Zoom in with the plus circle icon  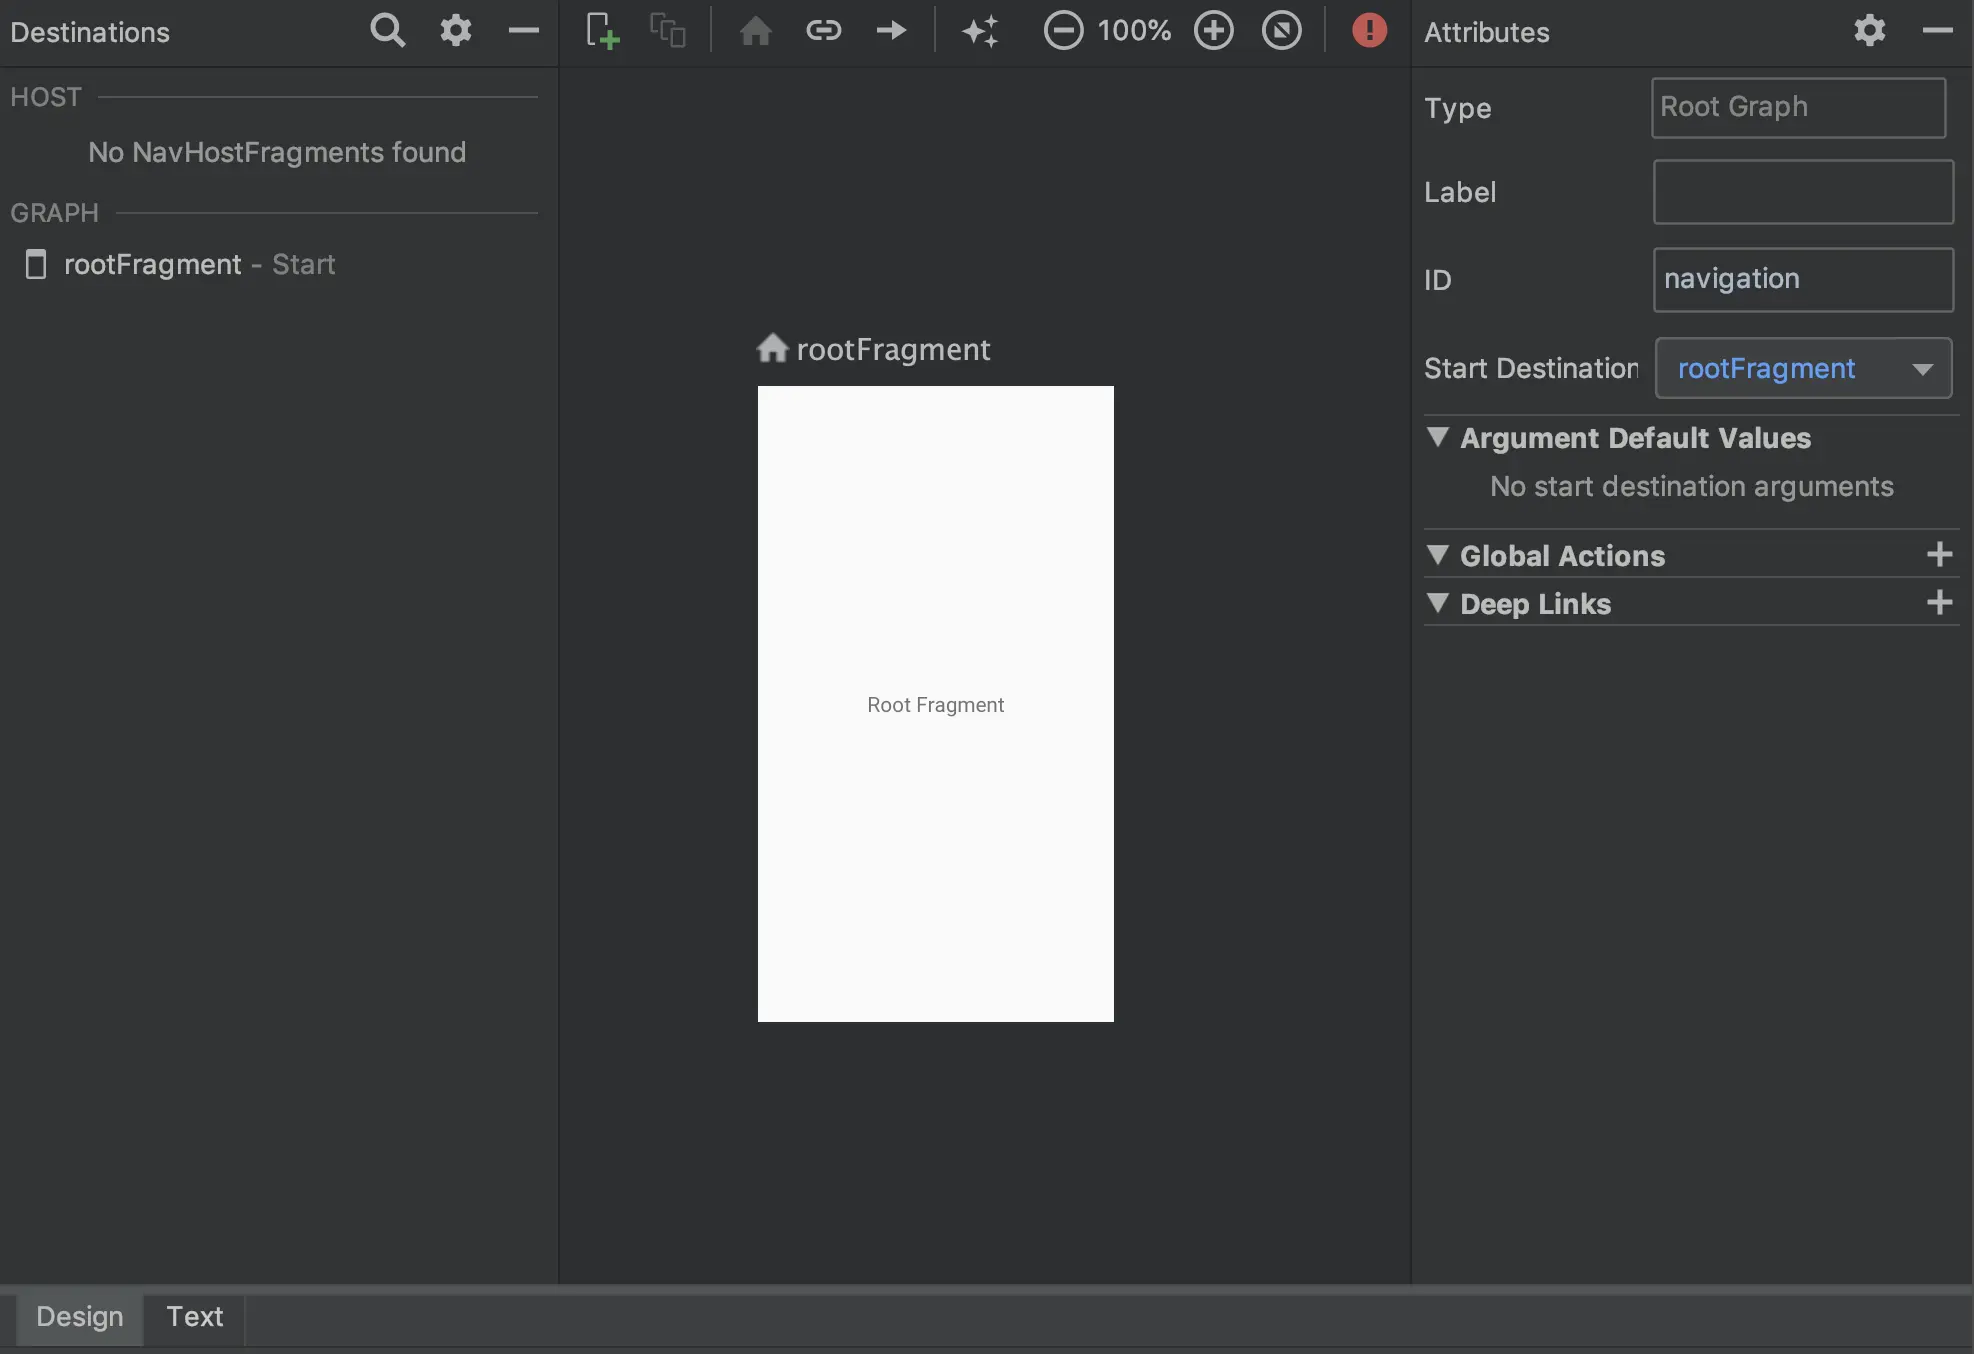point(1213,31)
